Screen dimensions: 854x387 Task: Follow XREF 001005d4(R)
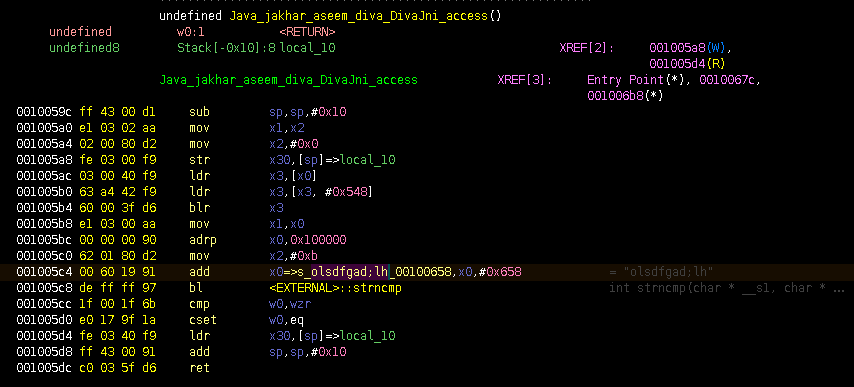687,64
